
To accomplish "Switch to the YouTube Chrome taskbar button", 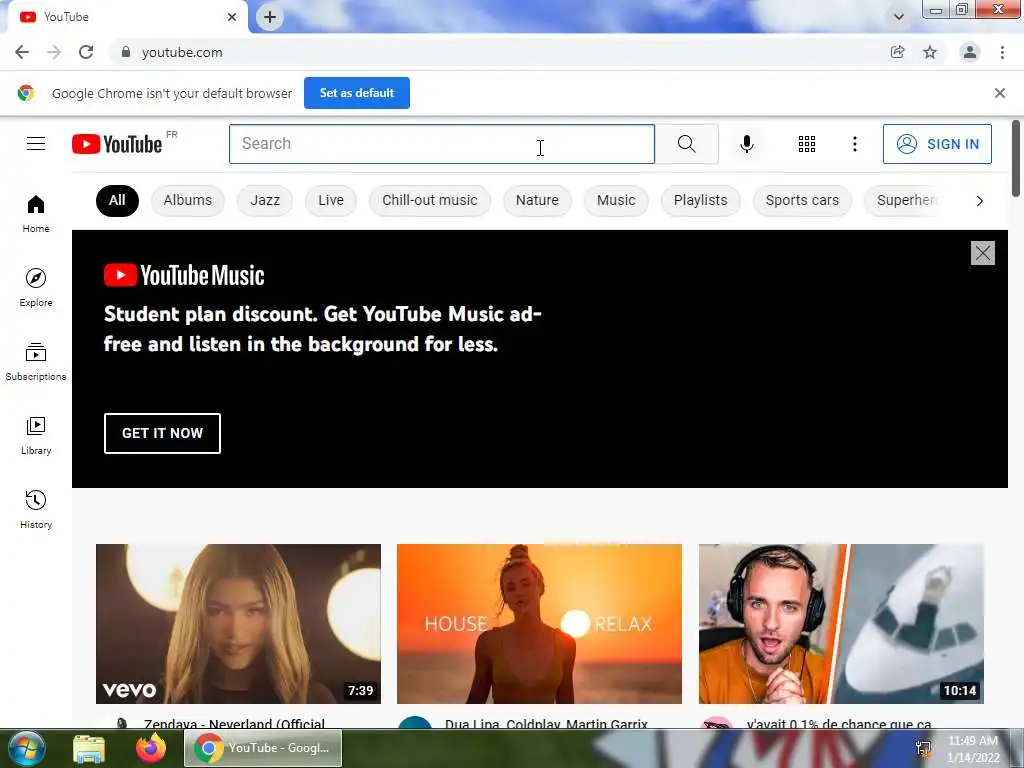I will pos(263,748).
